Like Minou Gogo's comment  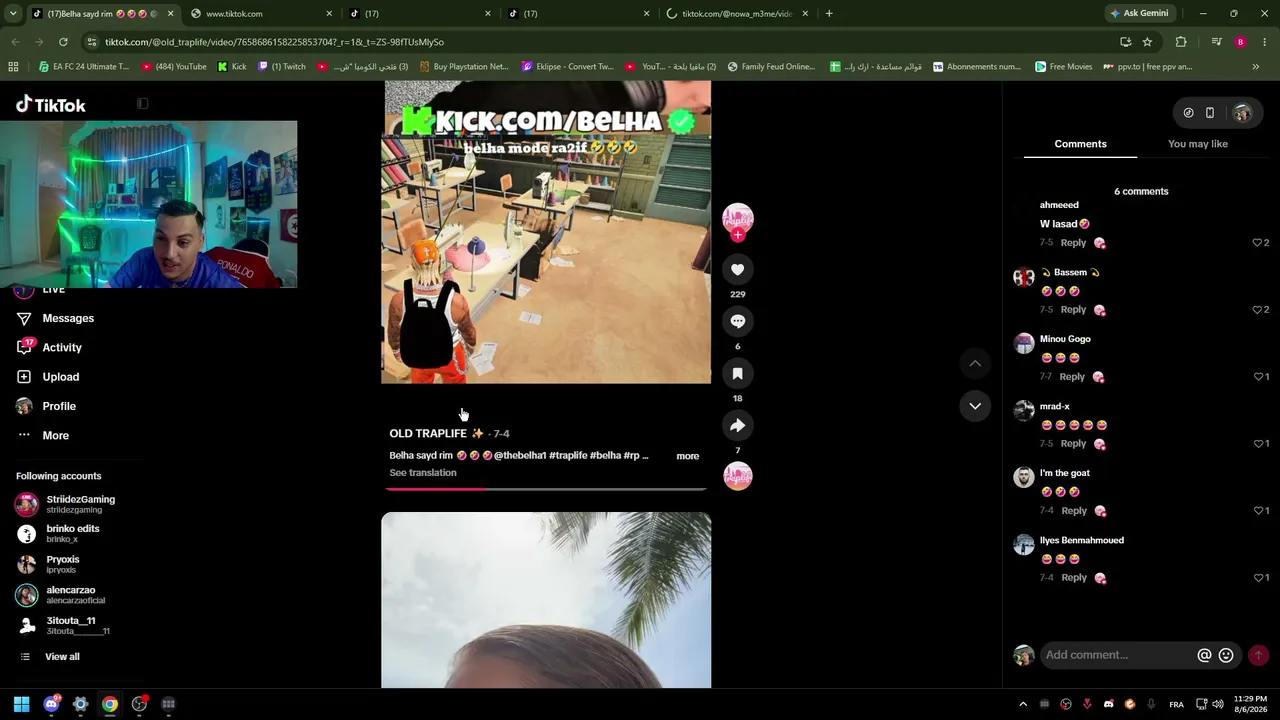click(x=1258, y=377)
